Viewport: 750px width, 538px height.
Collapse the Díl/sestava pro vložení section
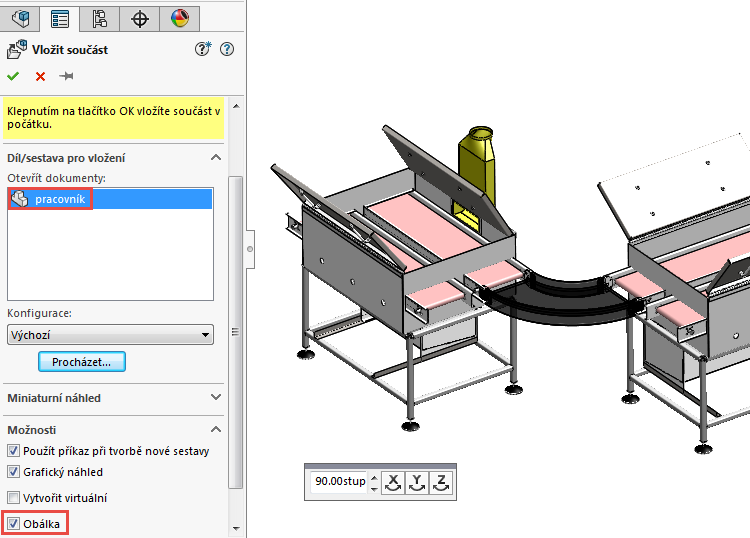point(216,157)
